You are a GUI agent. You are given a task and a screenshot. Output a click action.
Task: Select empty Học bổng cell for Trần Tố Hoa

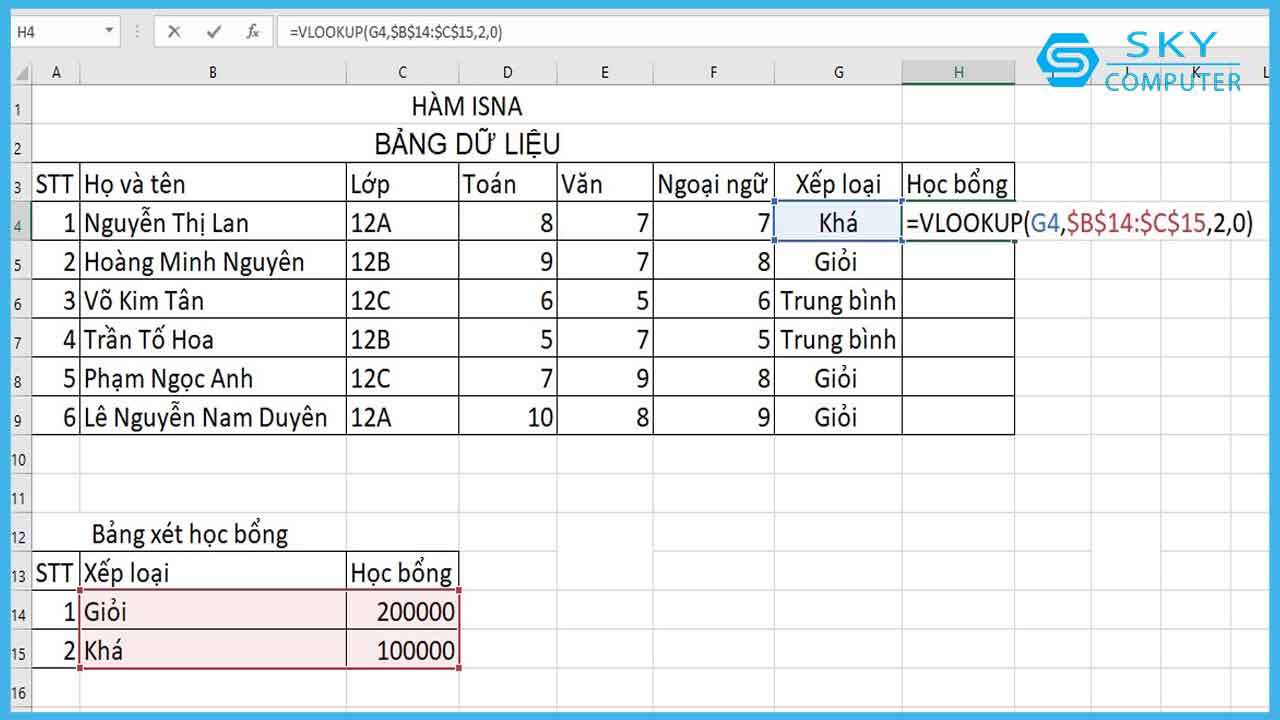[x=958, y=339]
